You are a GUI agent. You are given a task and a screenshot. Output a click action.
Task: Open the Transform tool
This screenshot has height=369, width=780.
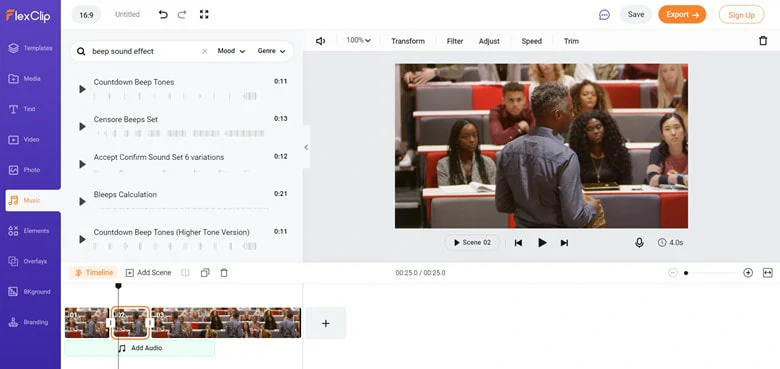coord(408,41)
